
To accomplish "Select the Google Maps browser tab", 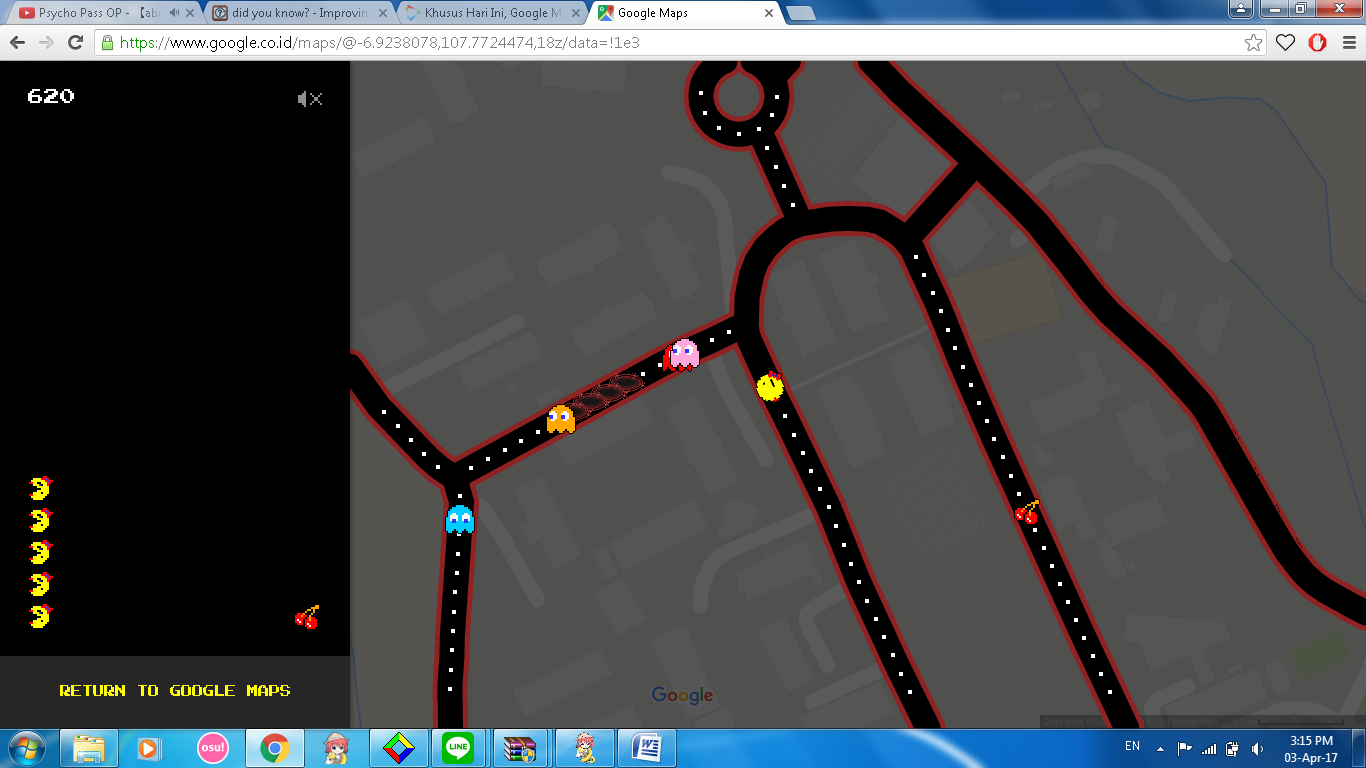I will (680, 13).
